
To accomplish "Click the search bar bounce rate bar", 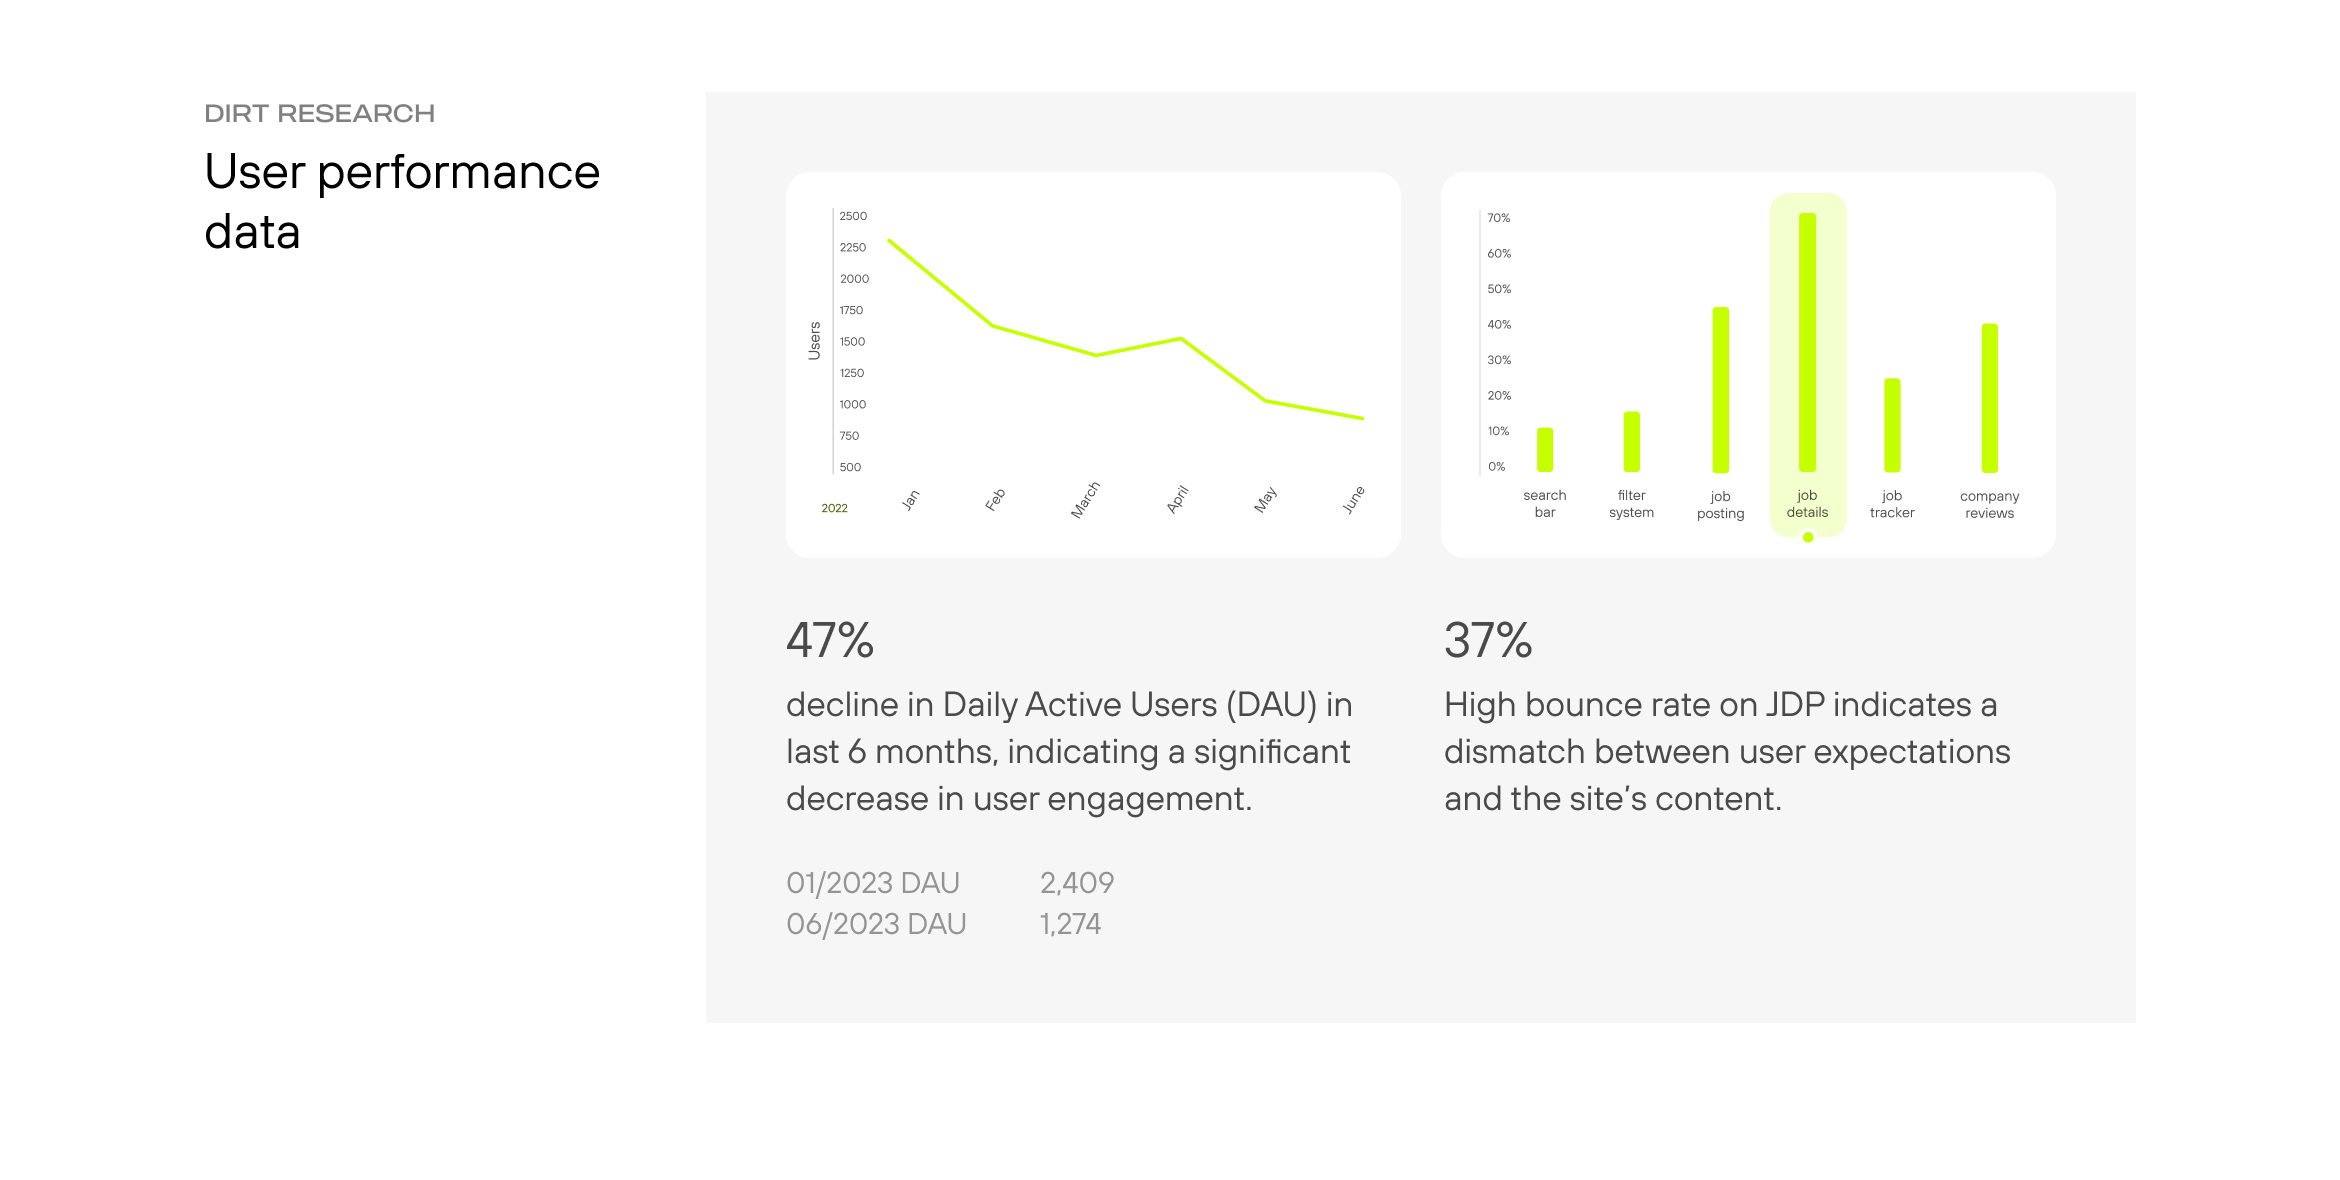I will (1545, 450).
